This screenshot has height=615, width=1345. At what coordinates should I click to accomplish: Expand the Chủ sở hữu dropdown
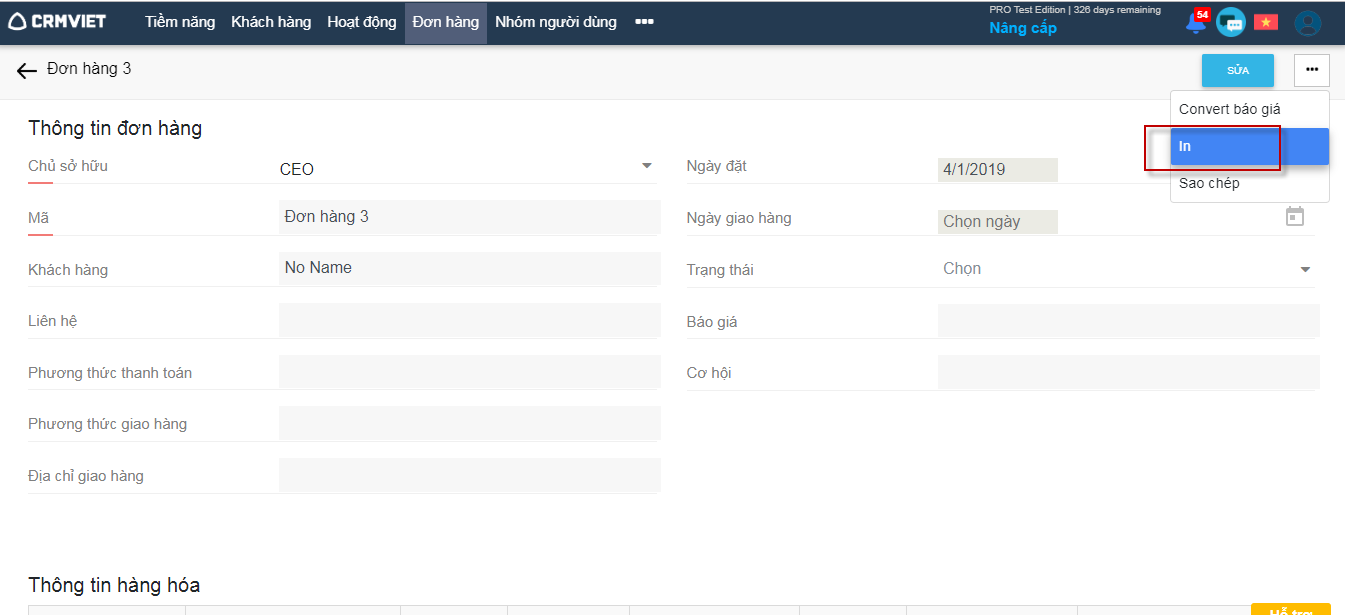coord(647,166)
